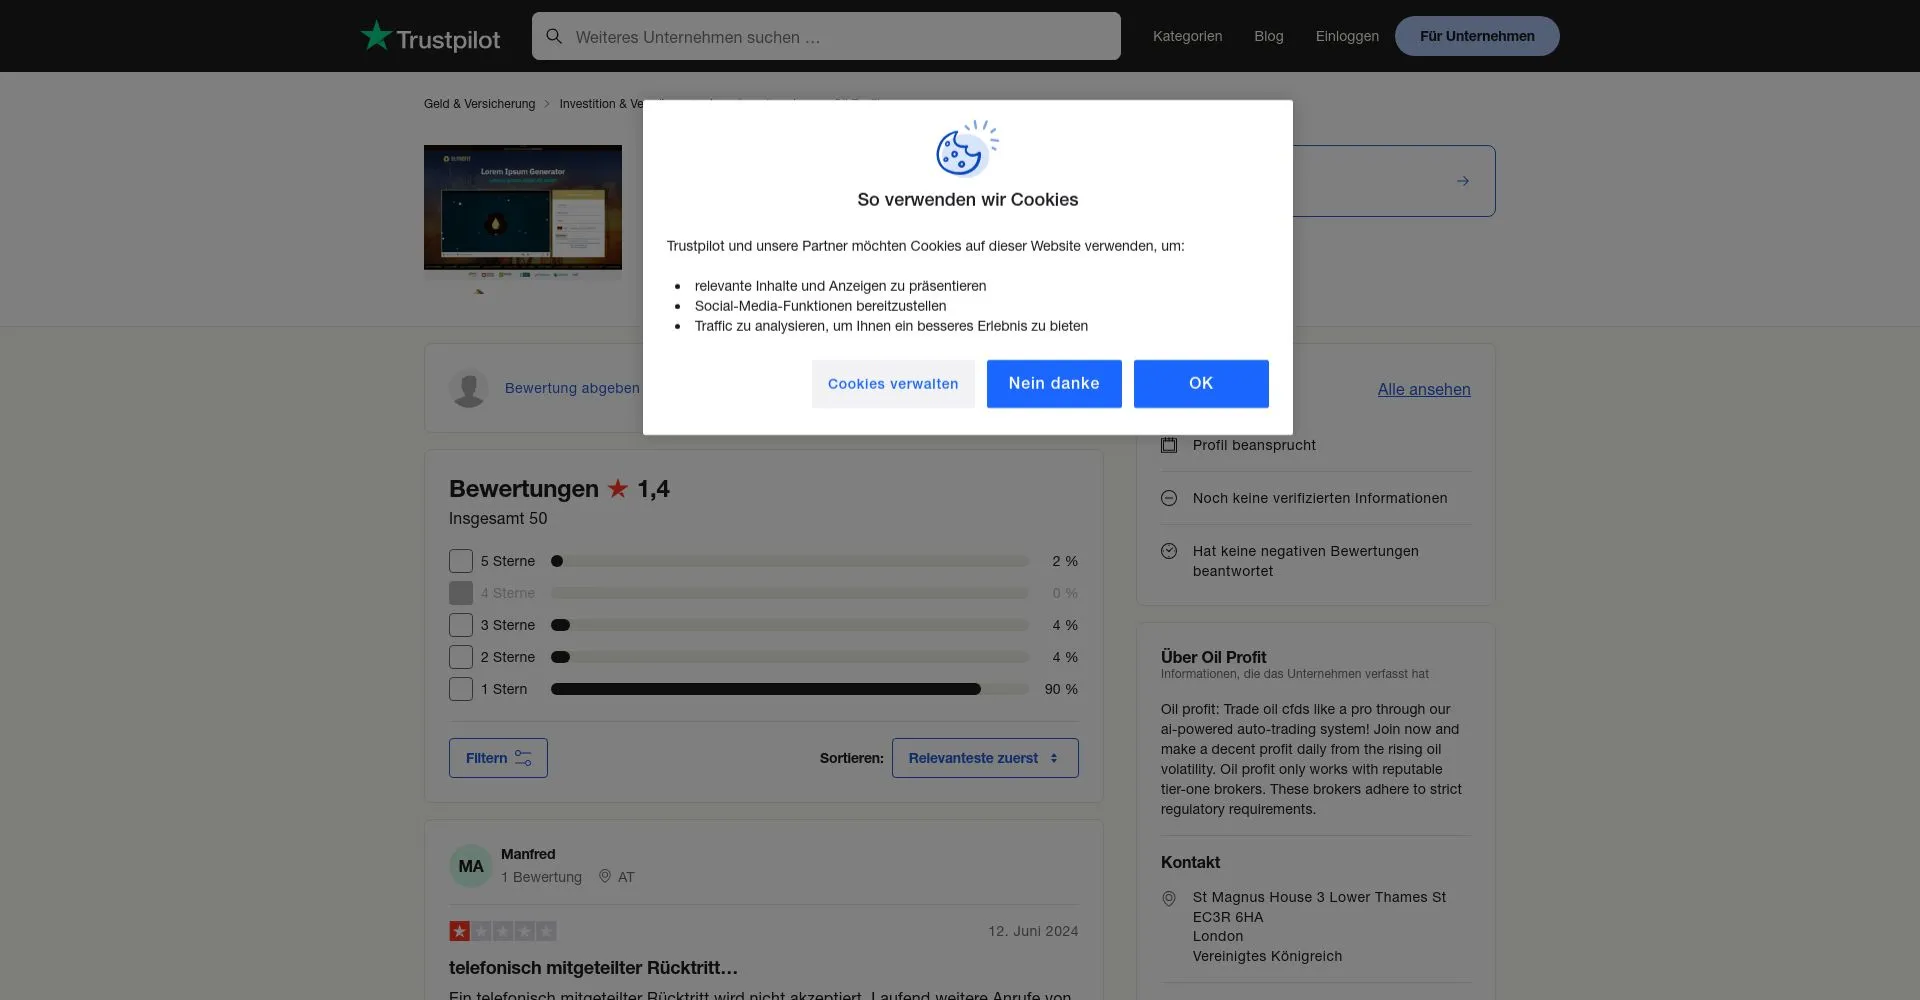Click the St Magnus House address text
The height and width of the screenshot is (1000, 1920).
[x=1319, y=926]
